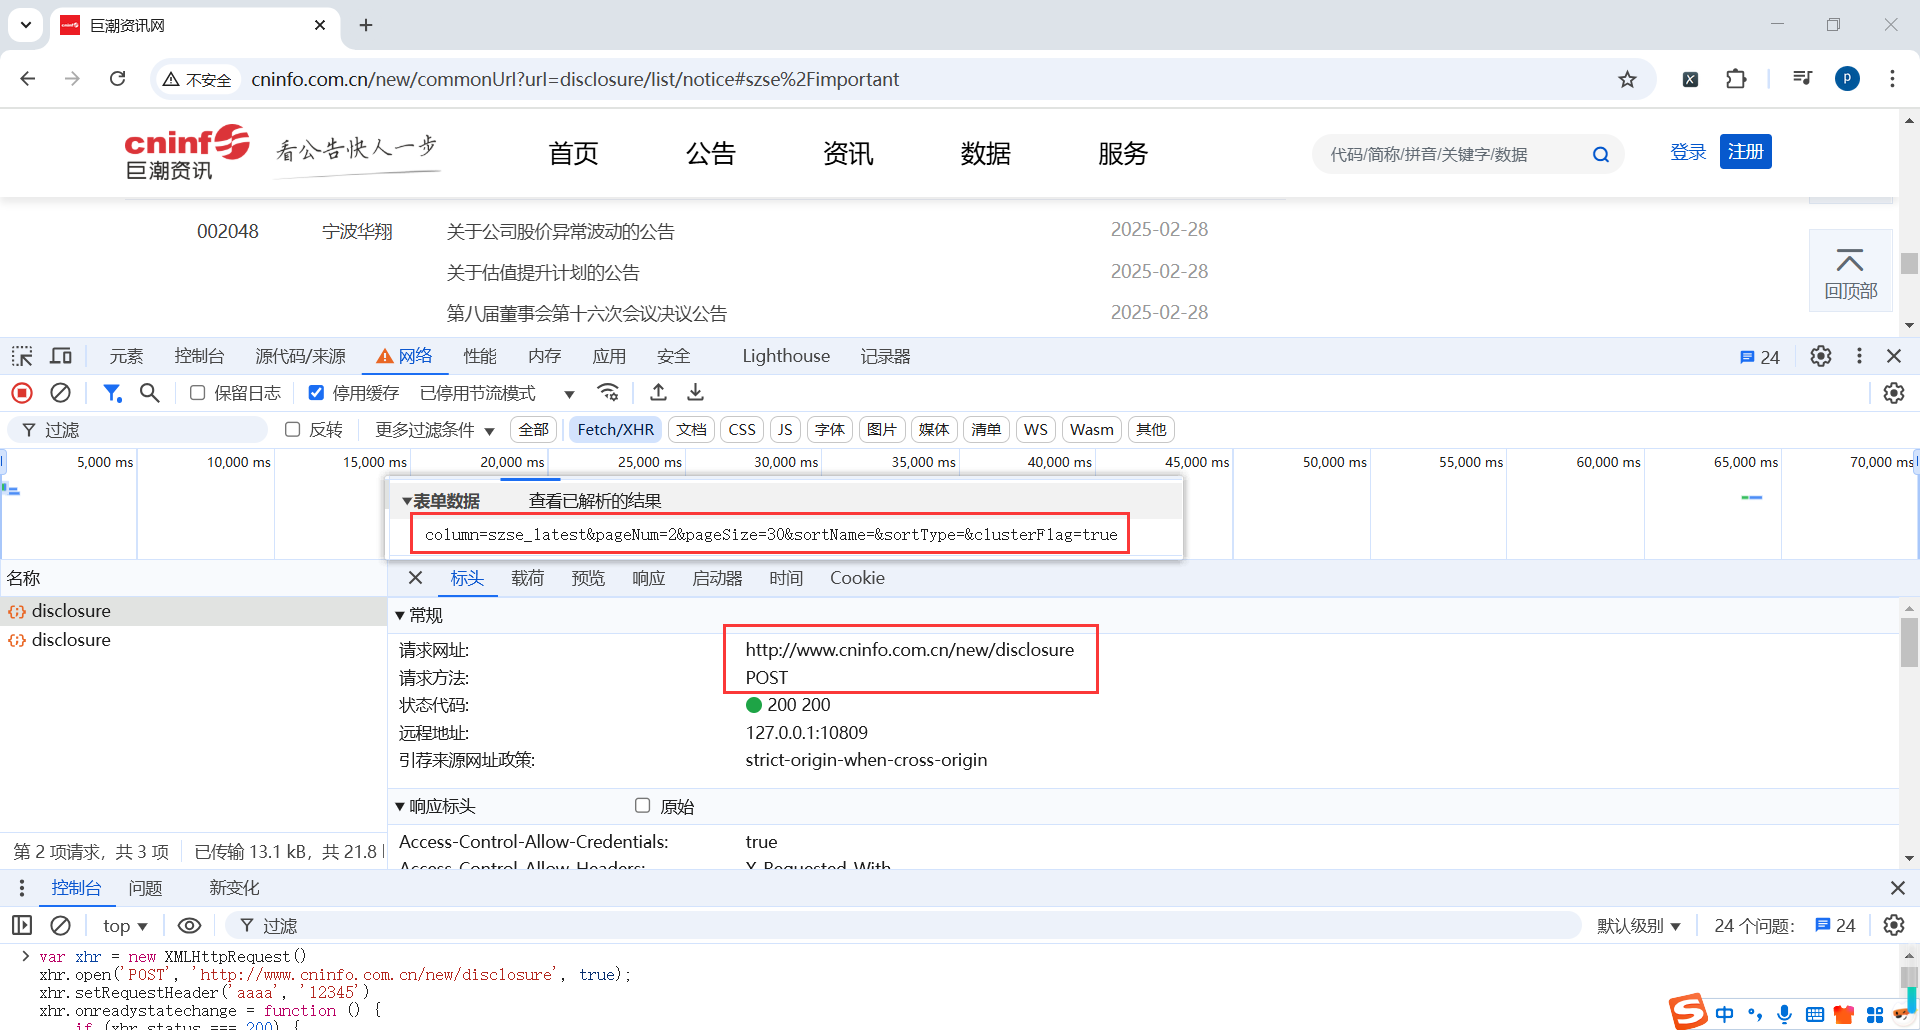
Task: Toggle the console sidebar icon
Action: [22, 925]
